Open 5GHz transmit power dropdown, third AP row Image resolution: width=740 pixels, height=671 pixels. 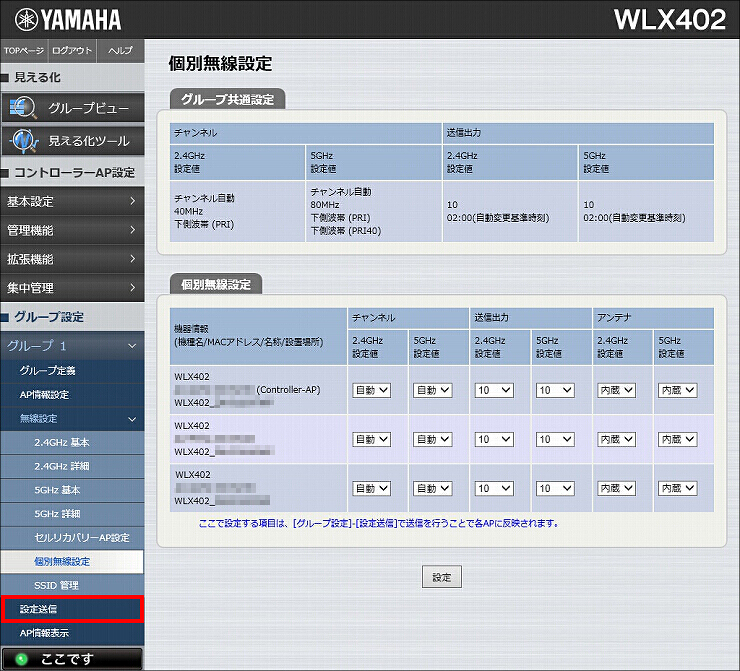point(555,488)
